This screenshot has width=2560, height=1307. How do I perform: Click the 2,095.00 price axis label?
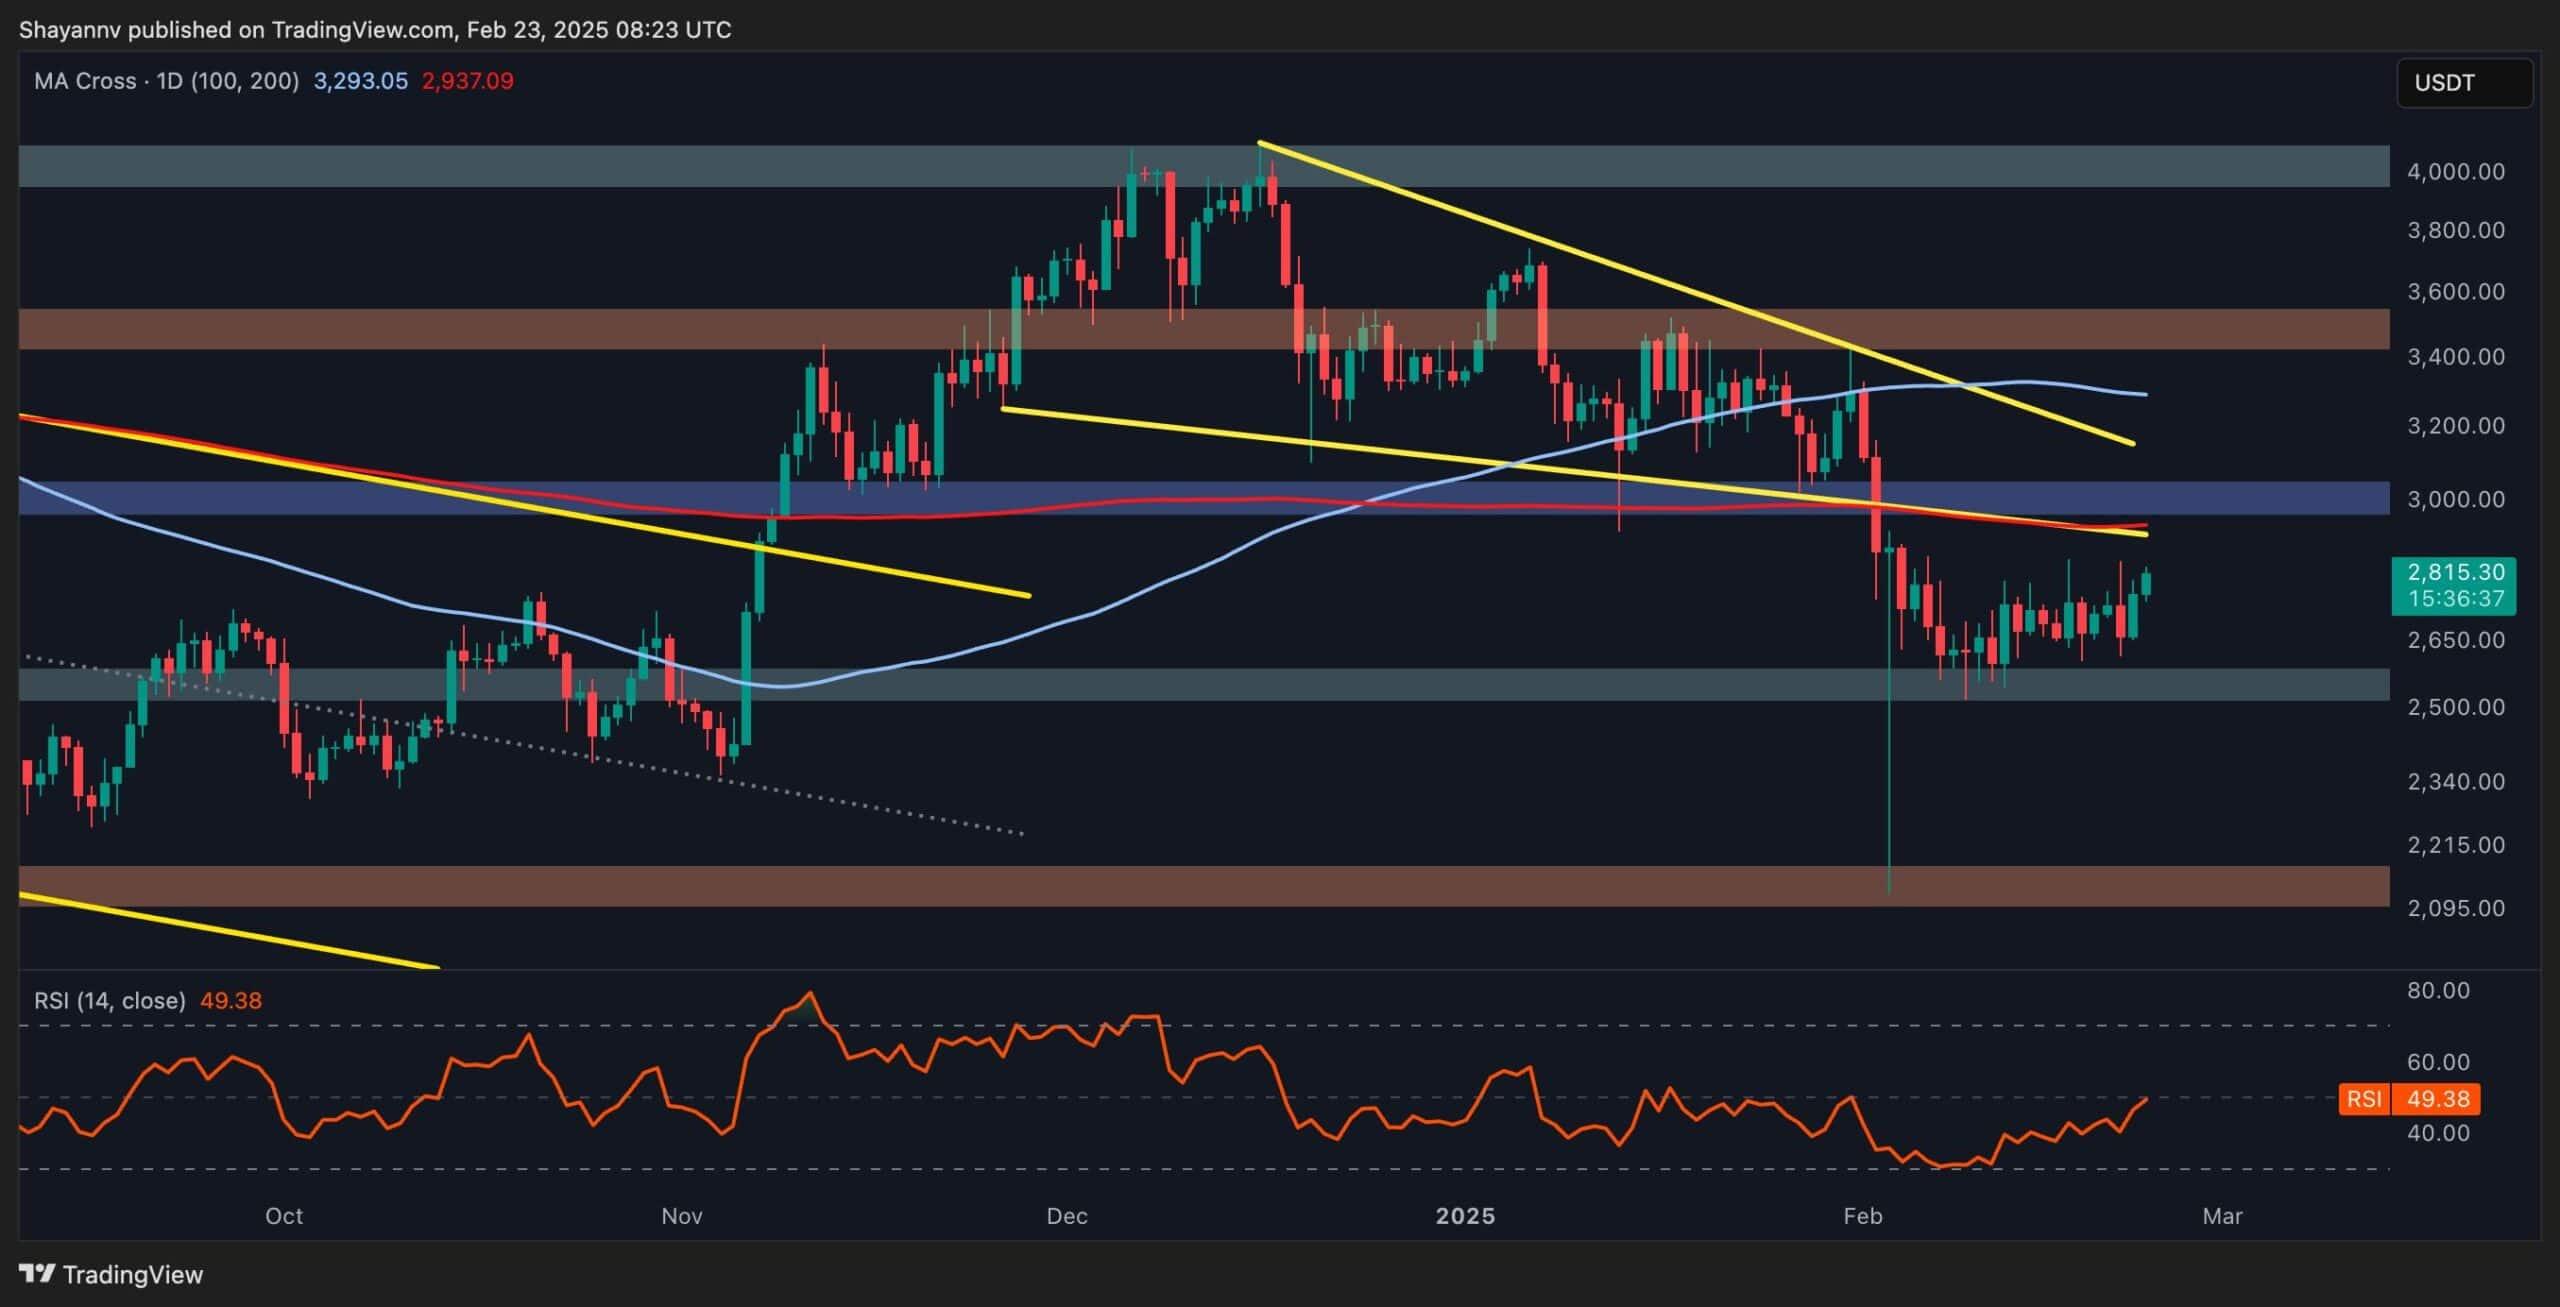click(2455, 908)
